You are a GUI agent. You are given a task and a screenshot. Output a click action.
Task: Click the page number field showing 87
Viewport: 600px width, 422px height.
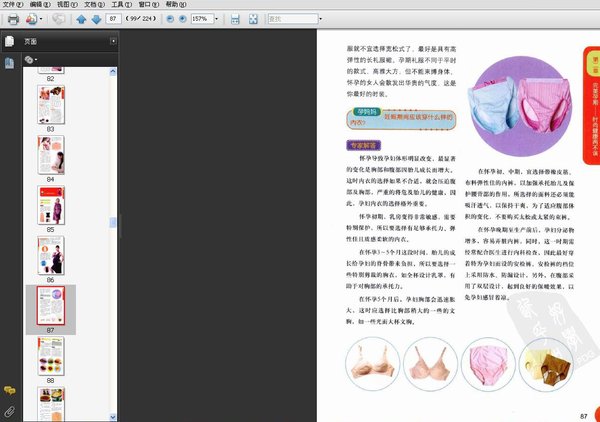[115, 19]
